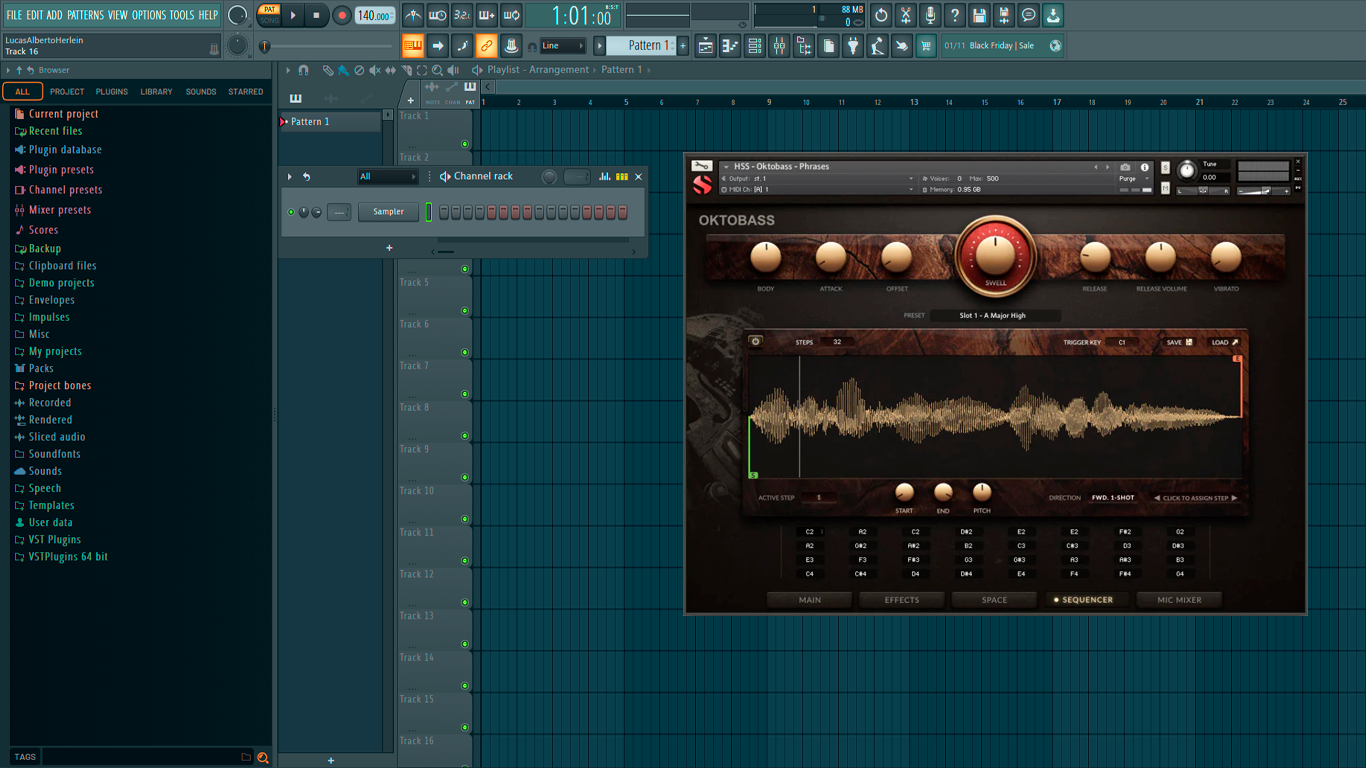Switch browser to SOUNDS tab
1366x768 pixels.
201,91
